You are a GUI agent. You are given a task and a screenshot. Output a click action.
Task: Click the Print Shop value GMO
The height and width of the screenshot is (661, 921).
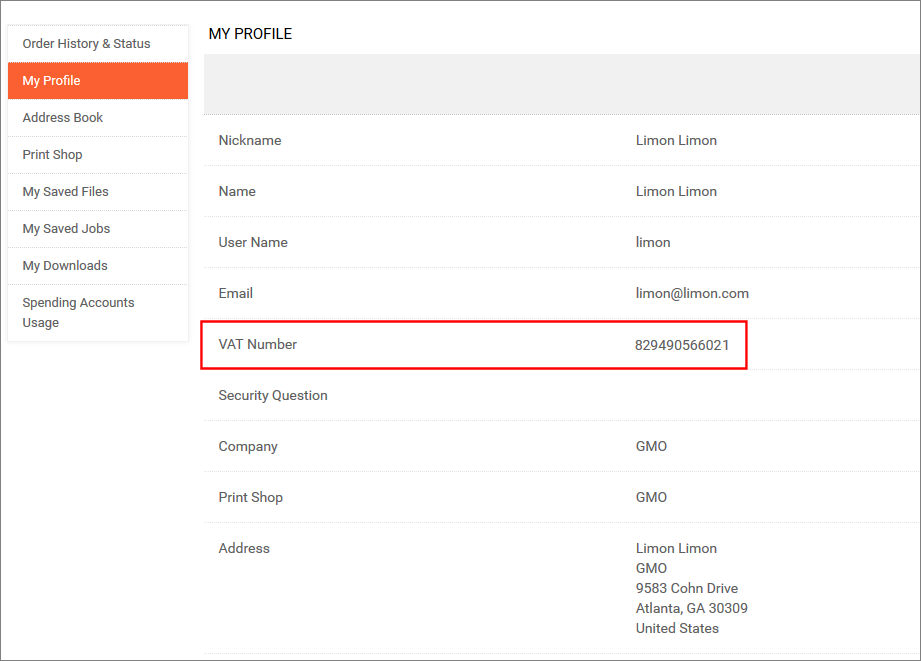651,498
